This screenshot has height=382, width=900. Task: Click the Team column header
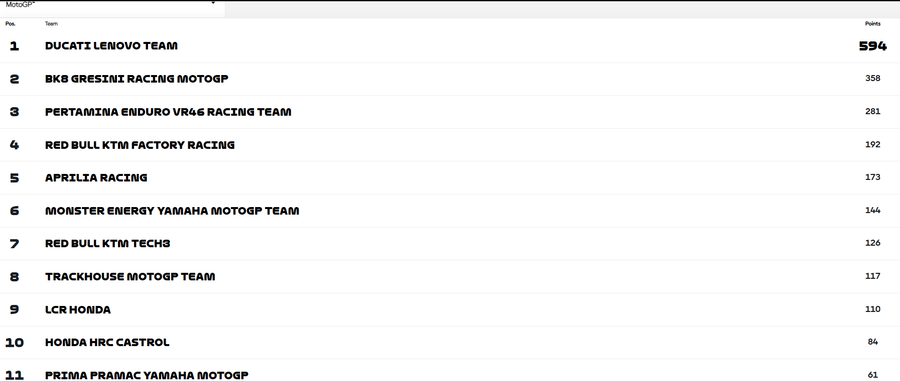click(51, 24)
